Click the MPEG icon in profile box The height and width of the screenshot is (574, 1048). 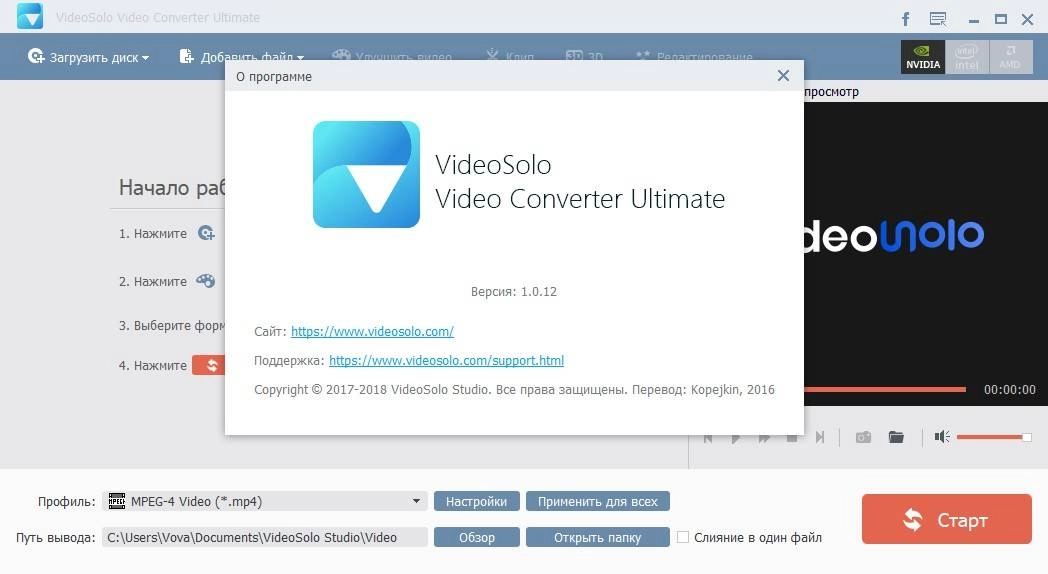click(x=117, y=501)
